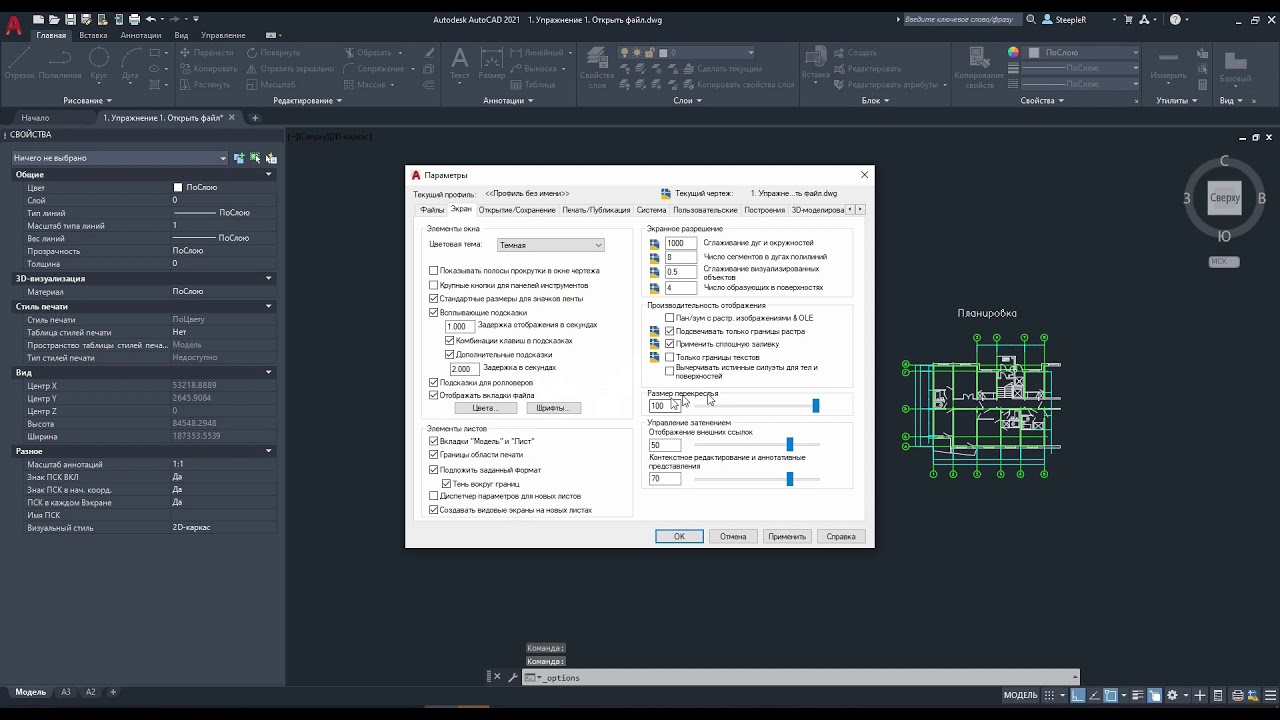
Task: Click the Autodesk App Store cart icon
Action: point(1129,19)
